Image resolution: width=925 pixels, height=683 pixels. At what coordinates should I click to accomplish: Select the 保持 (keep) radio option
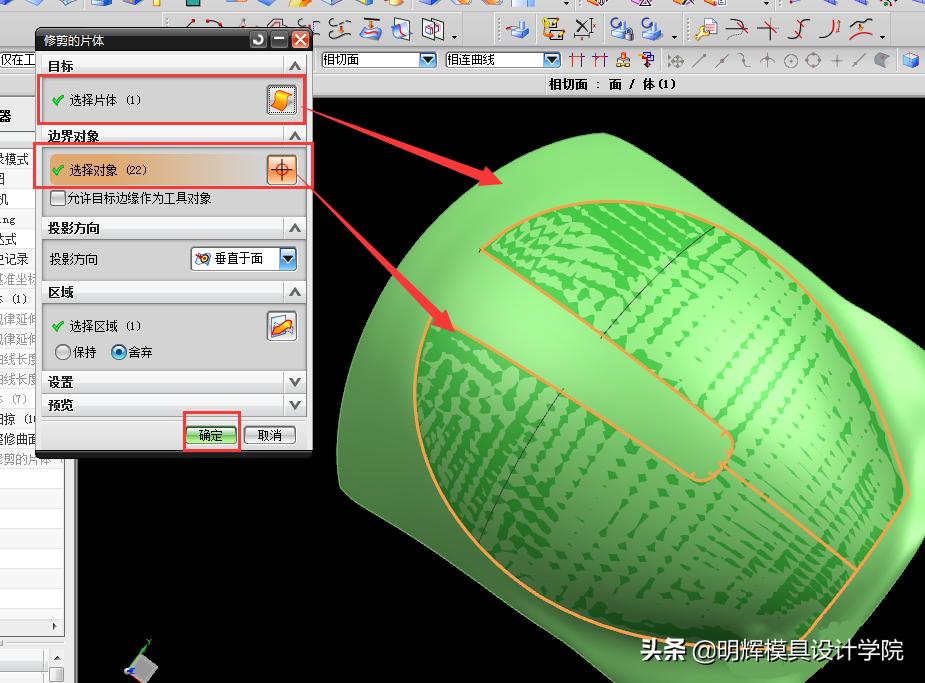tap(63, 352)
